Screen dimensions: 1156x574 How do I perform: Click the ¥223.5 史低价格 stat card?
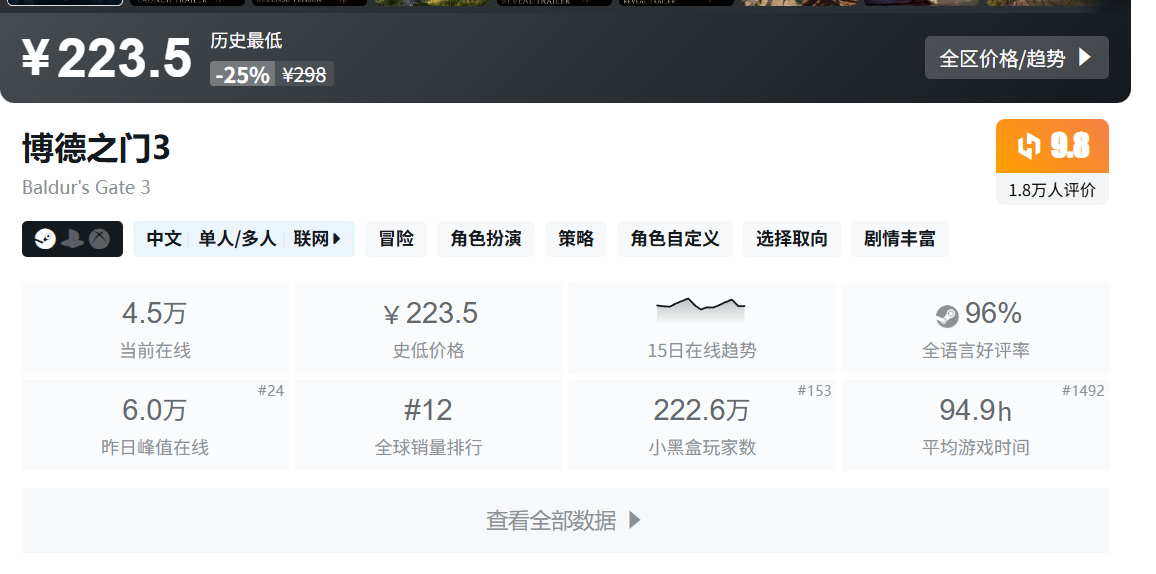pyautogui.click(x=428, y=328)
